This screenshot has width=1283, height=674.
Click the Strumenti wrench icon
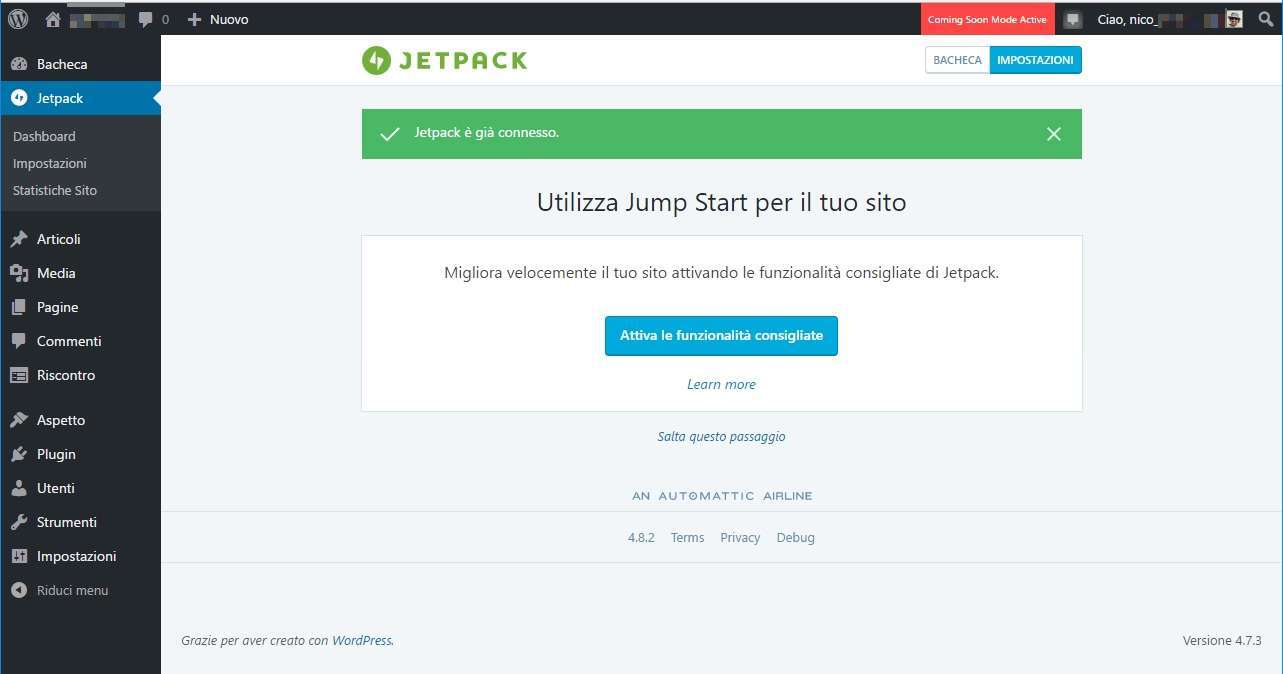pos(19,522)
